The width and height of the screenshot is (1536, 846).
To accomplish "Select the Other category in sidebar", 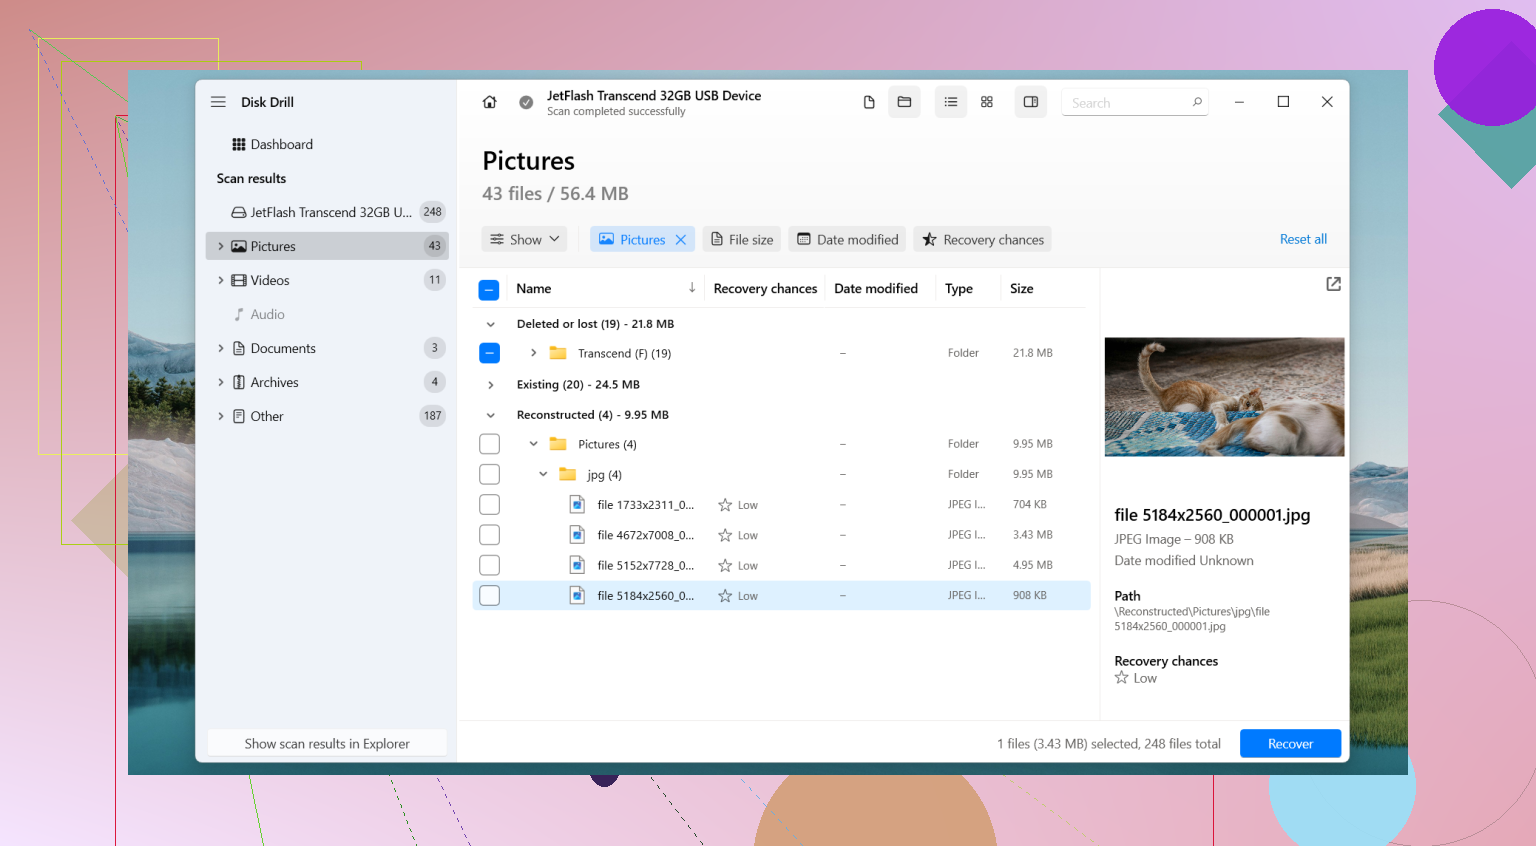I will [327, 416].
